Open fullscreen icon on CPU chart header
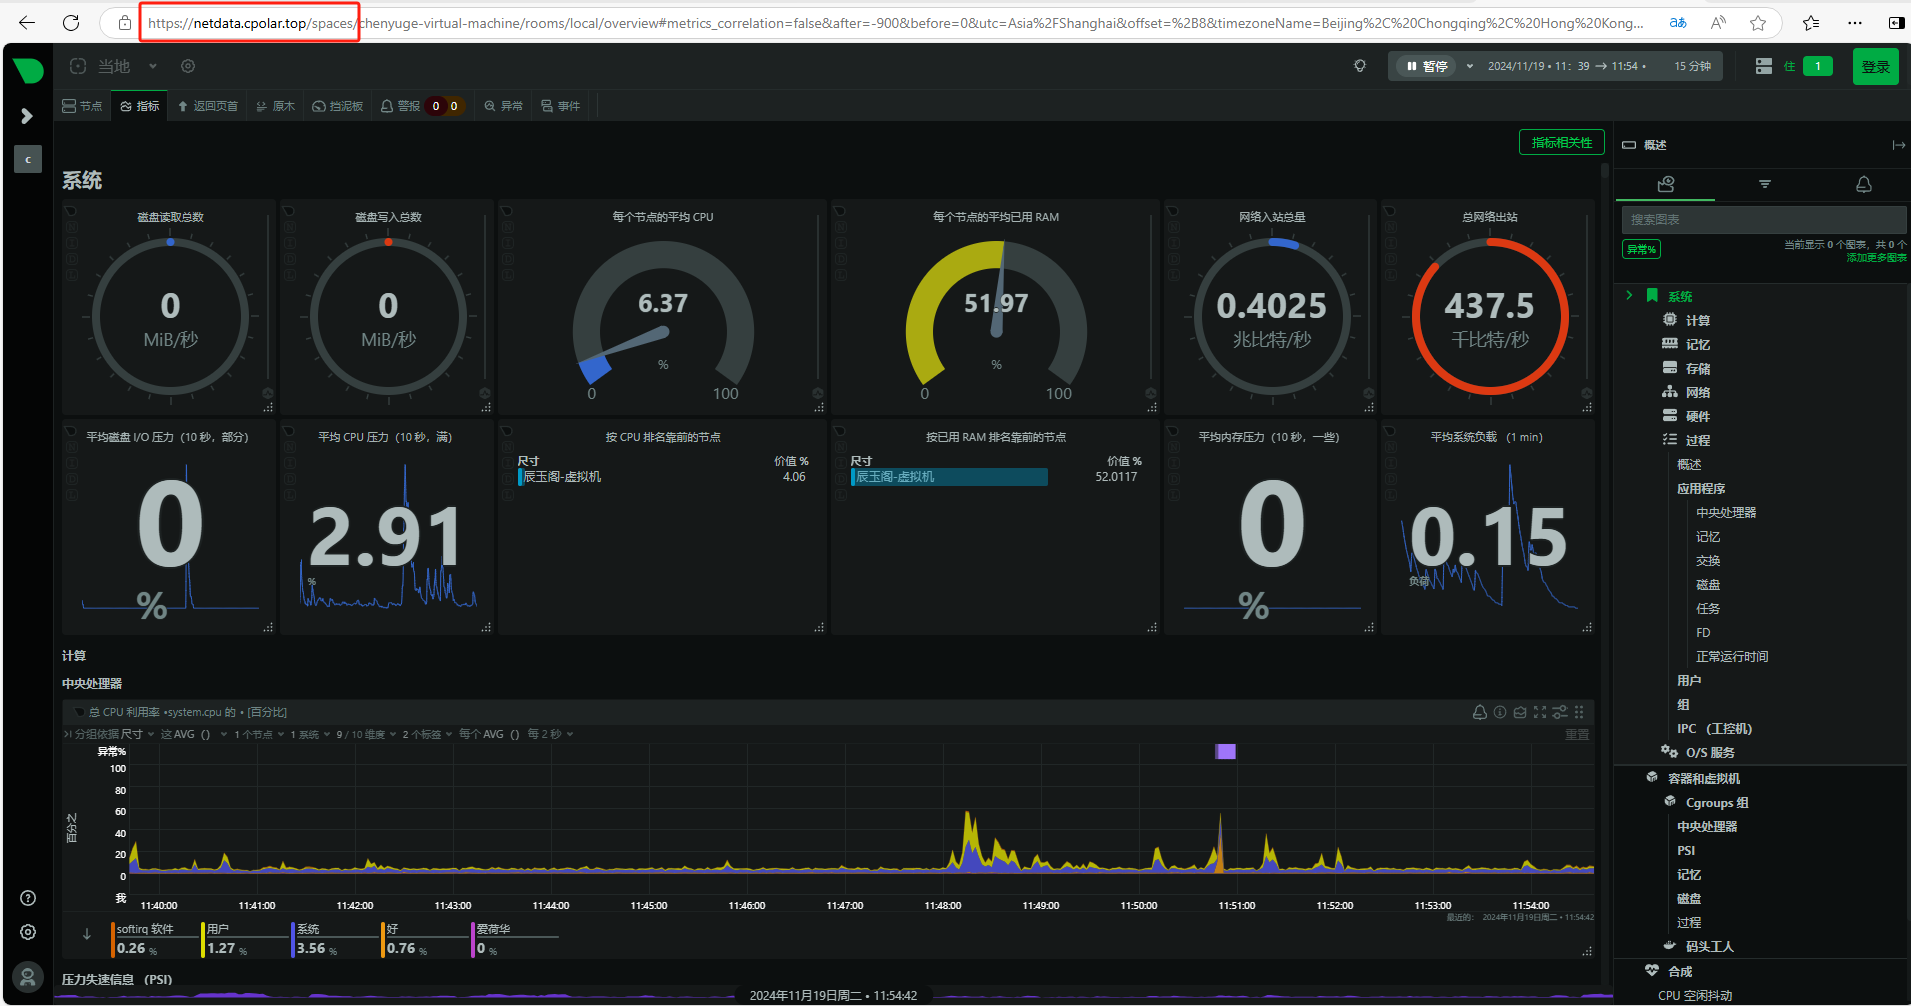Screen dimensions: 1911x1006 1540,712
